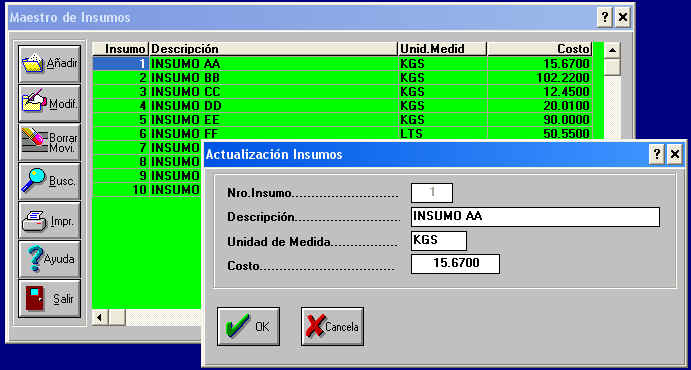Close the Actualización Insumos dialog
The width and height of the screenshot is (691, 370).
point(675,154)
